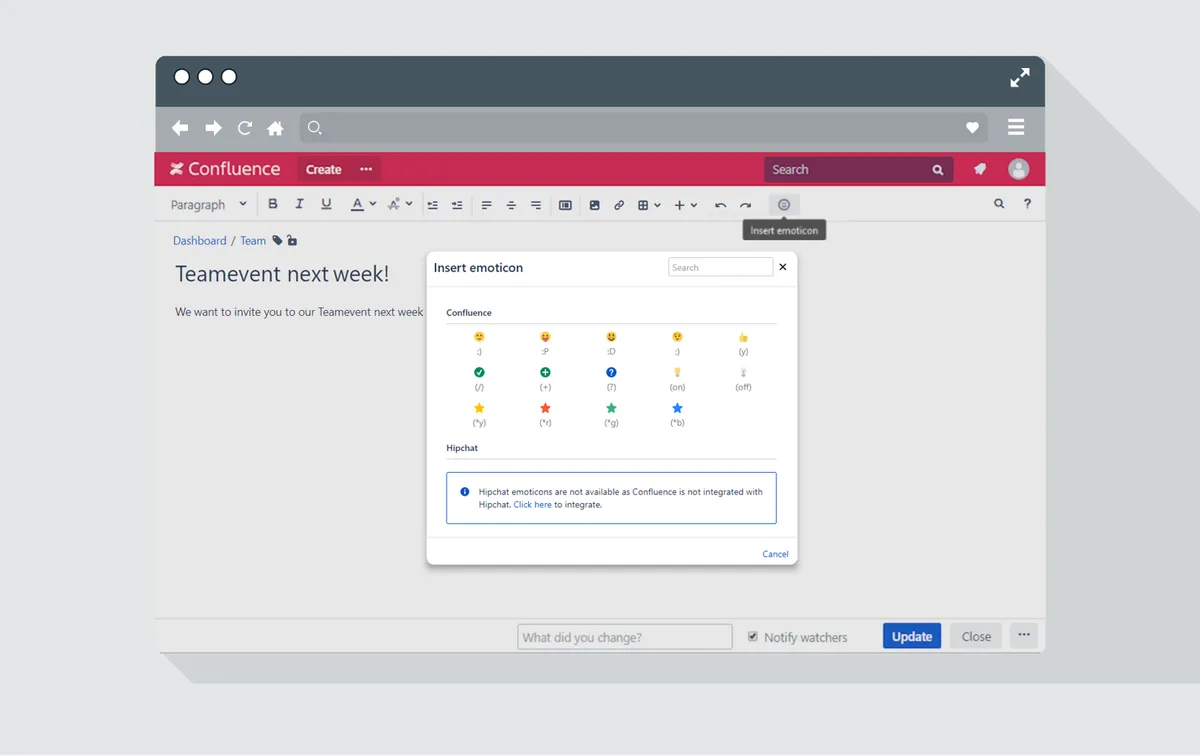Insert an image via the picture icon
Viewport: 1200px width, 756px height.
tap(595, 205)
